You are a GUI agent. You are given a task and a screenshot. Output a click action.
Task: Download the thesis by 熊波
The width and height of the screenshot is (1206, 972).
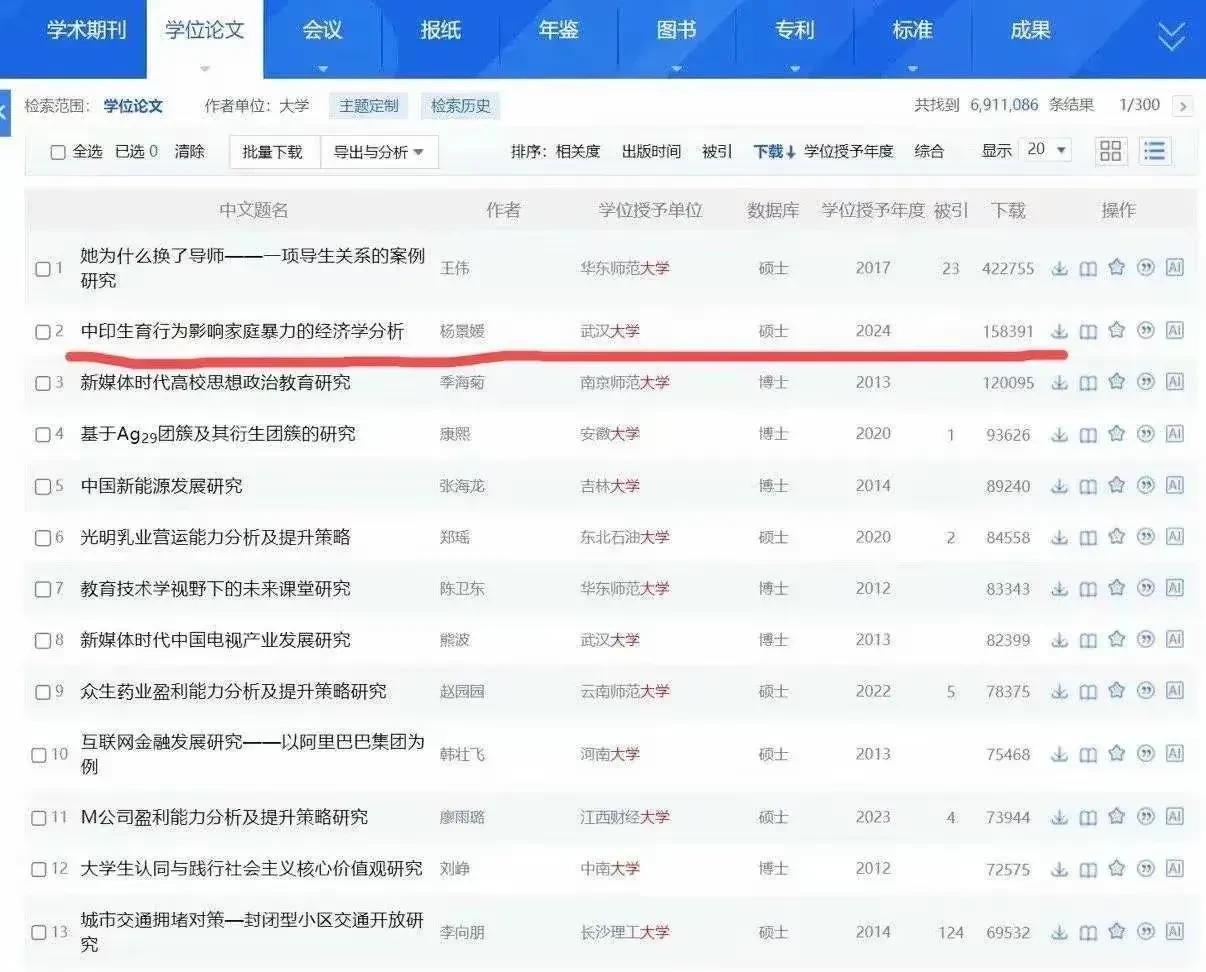(x=1059, y=639)
